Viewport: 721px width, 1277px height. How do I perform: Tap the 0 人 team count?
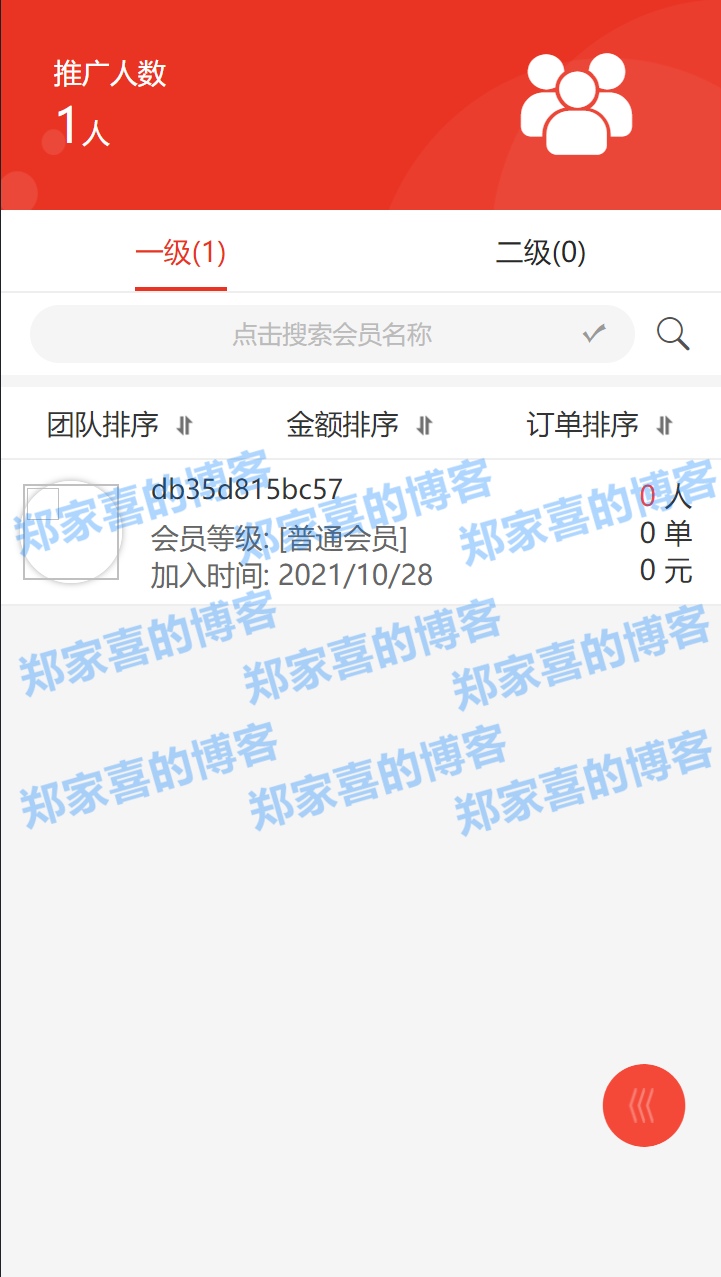click(666, 495)
